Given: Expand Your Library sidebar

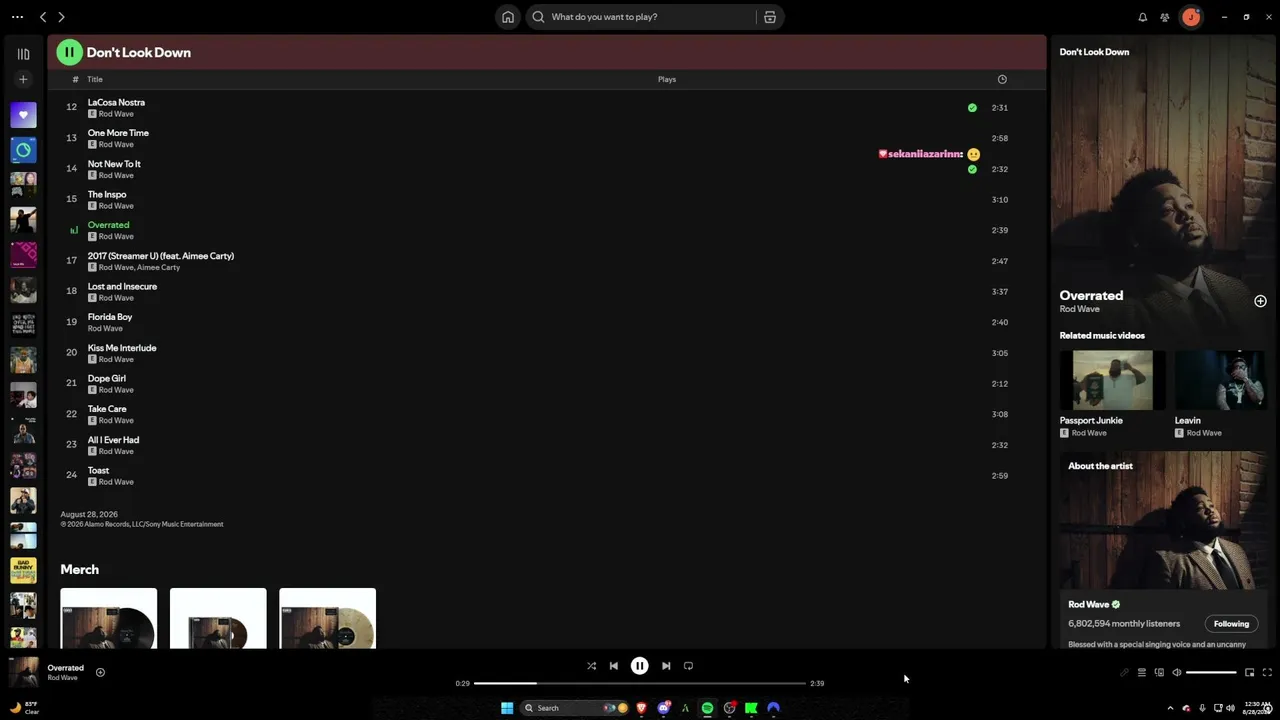Looking at the screenshot, I should point(23,54).
